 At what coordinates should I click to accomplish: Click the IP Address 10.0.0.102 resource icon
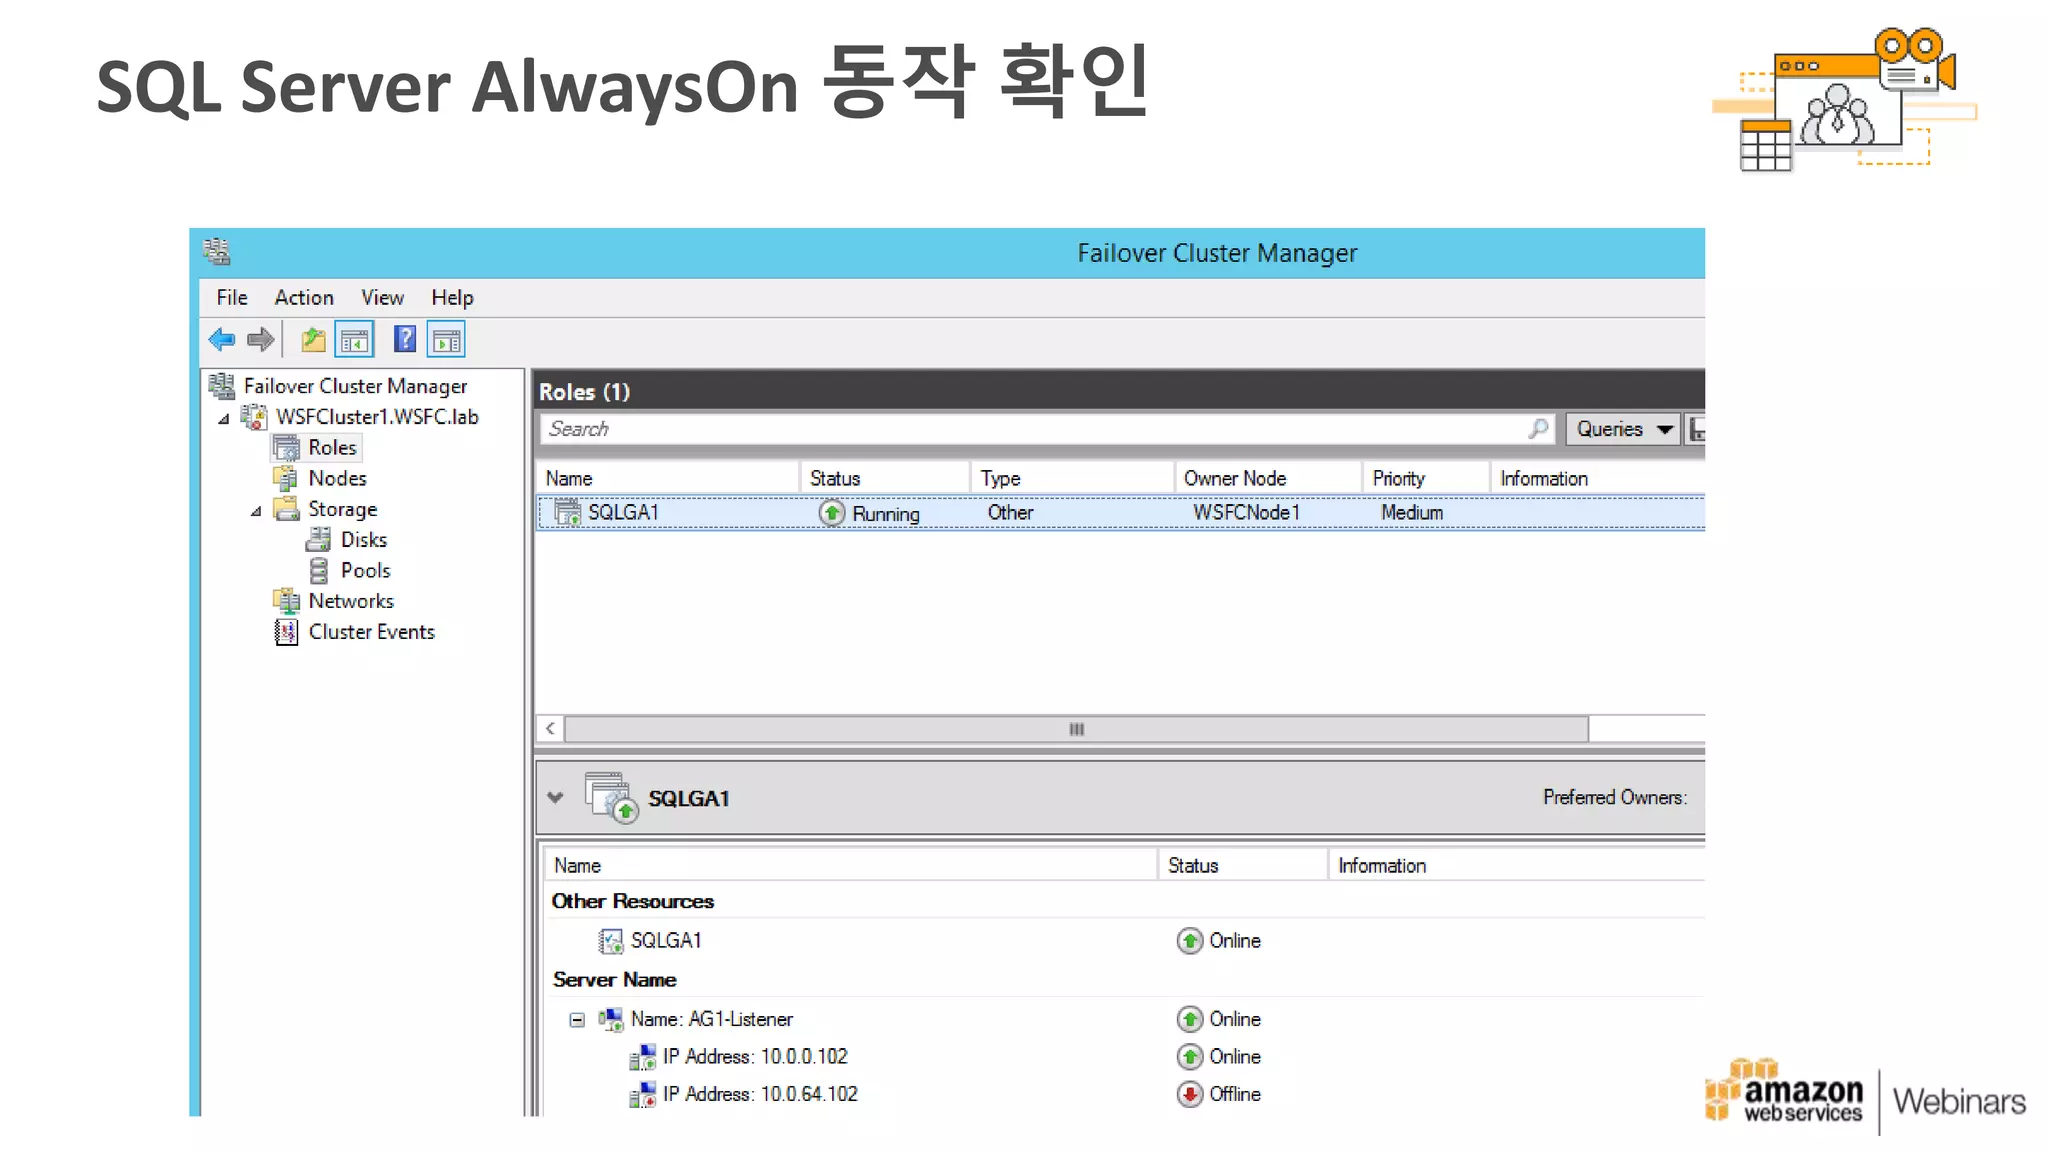[642, 1057]
